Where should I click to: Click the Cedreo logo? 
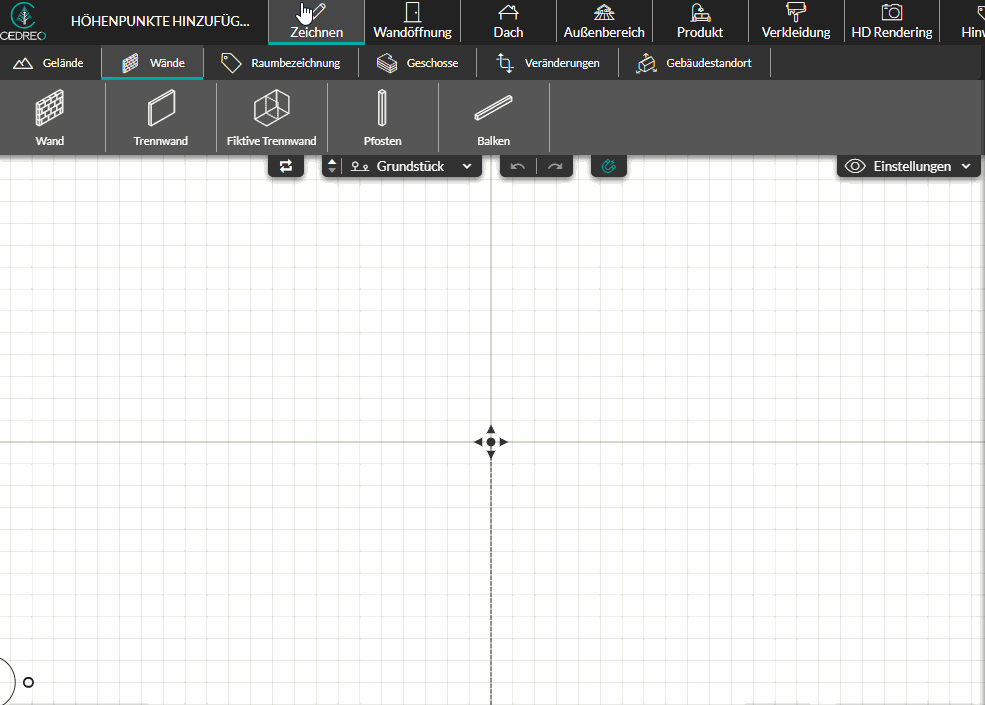pos(23,21)
